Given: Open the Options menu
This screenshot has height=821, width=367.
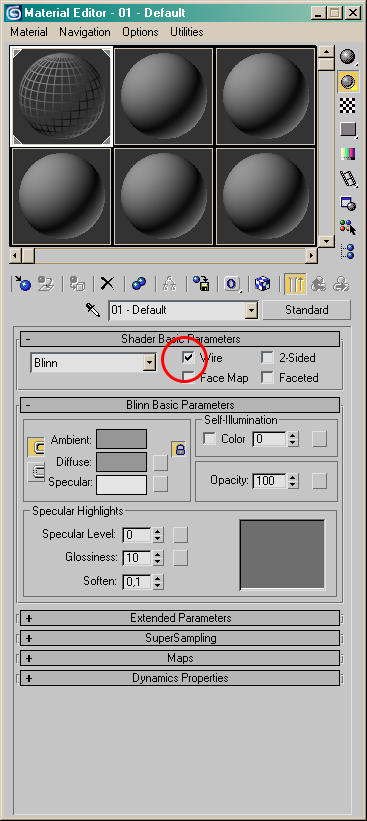Looking at the screenshot, I should pyautogui.click(x=140, y=32).
